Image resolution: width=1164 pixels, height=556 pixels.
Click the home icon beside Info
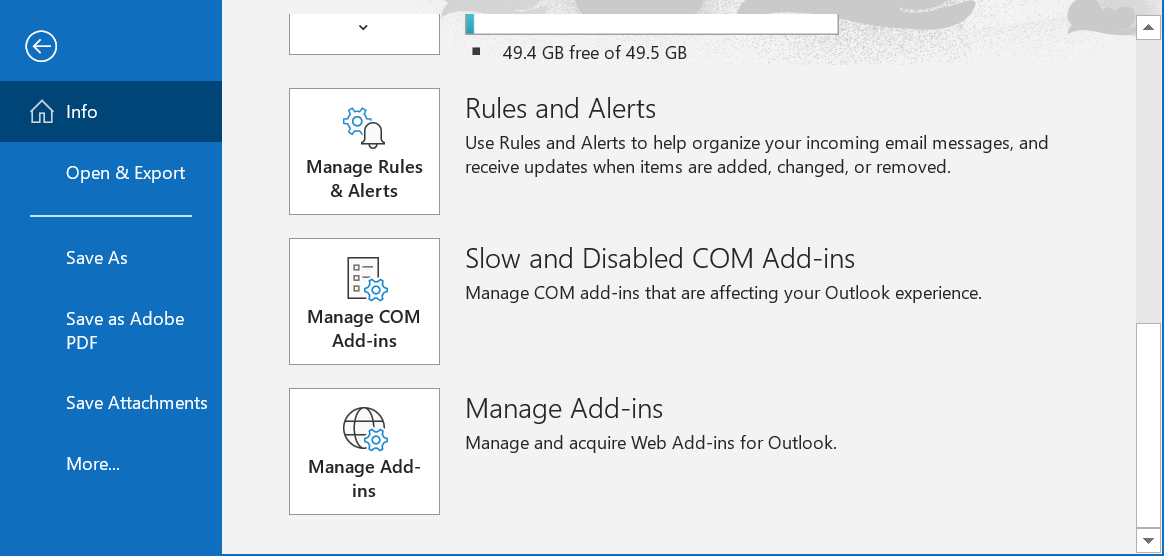pos(42,112)
